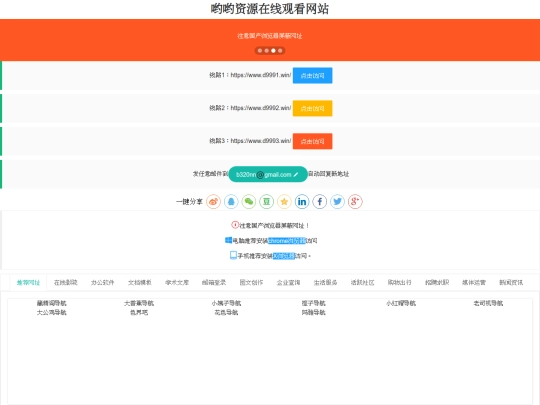Open the 大公鸡导航 link
Viewport: 540px width, 405px height.
tap(52, 312)
